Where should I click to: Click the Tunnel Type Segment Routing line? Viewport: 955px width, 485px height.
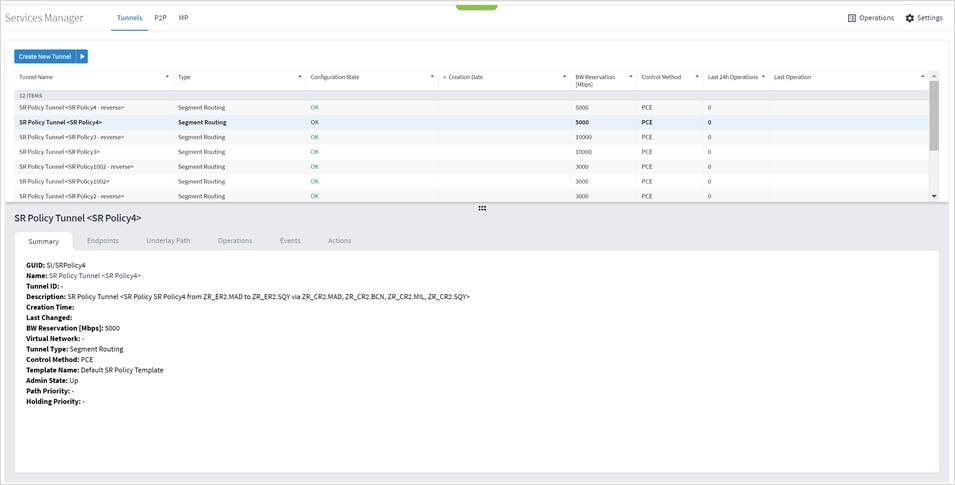[75, 349]
